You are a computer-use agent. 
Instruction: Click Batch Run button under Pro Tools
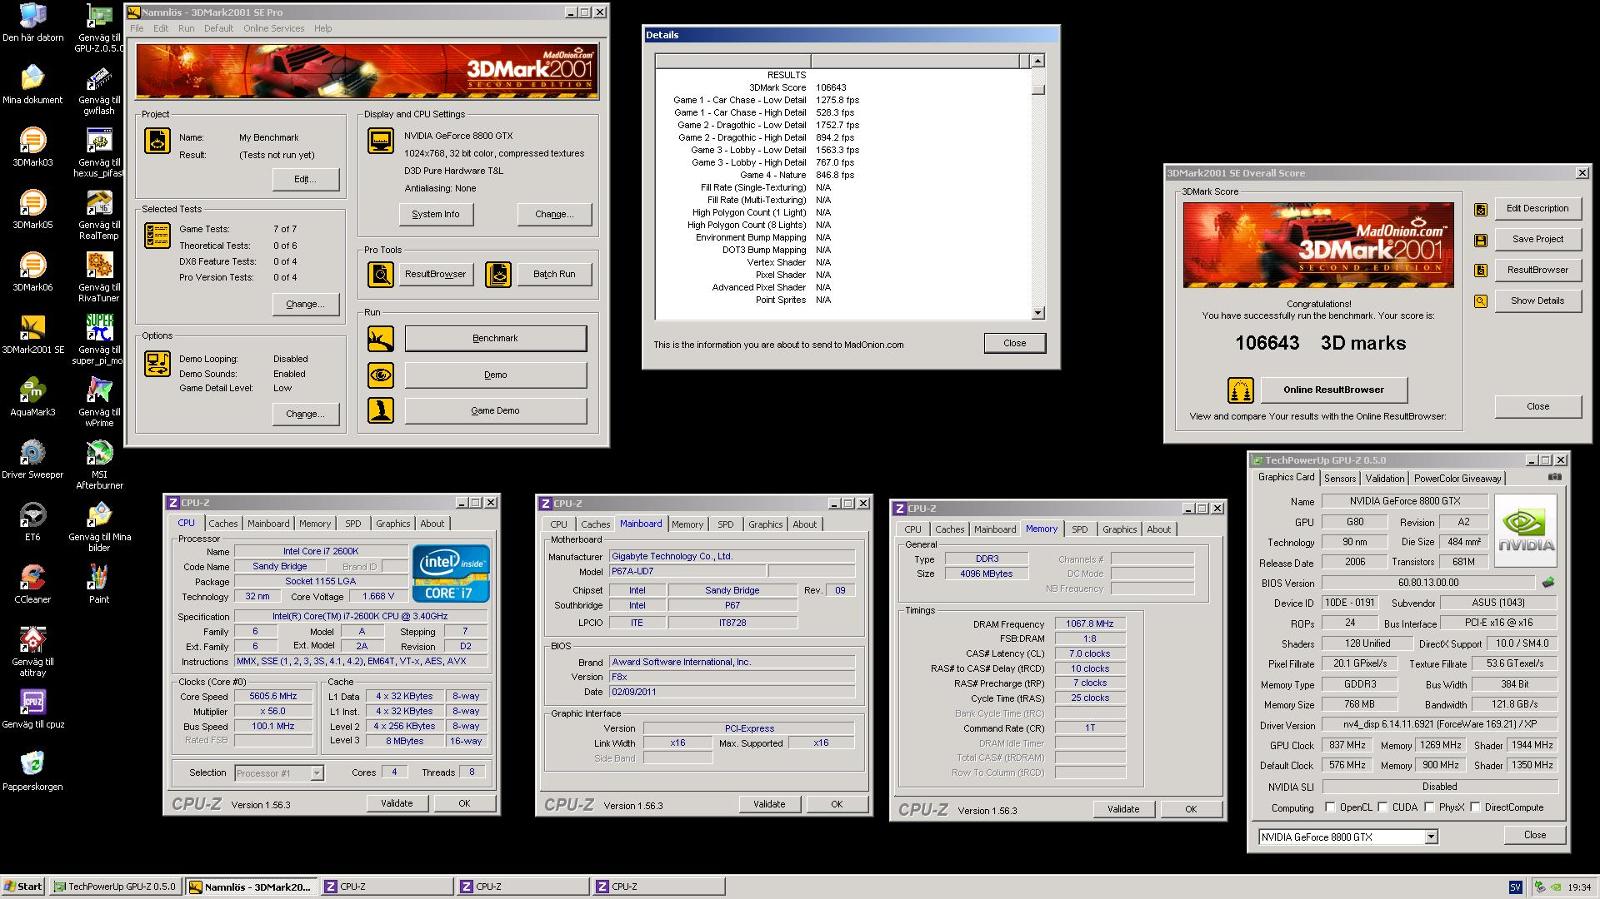(x=554, y=274)
